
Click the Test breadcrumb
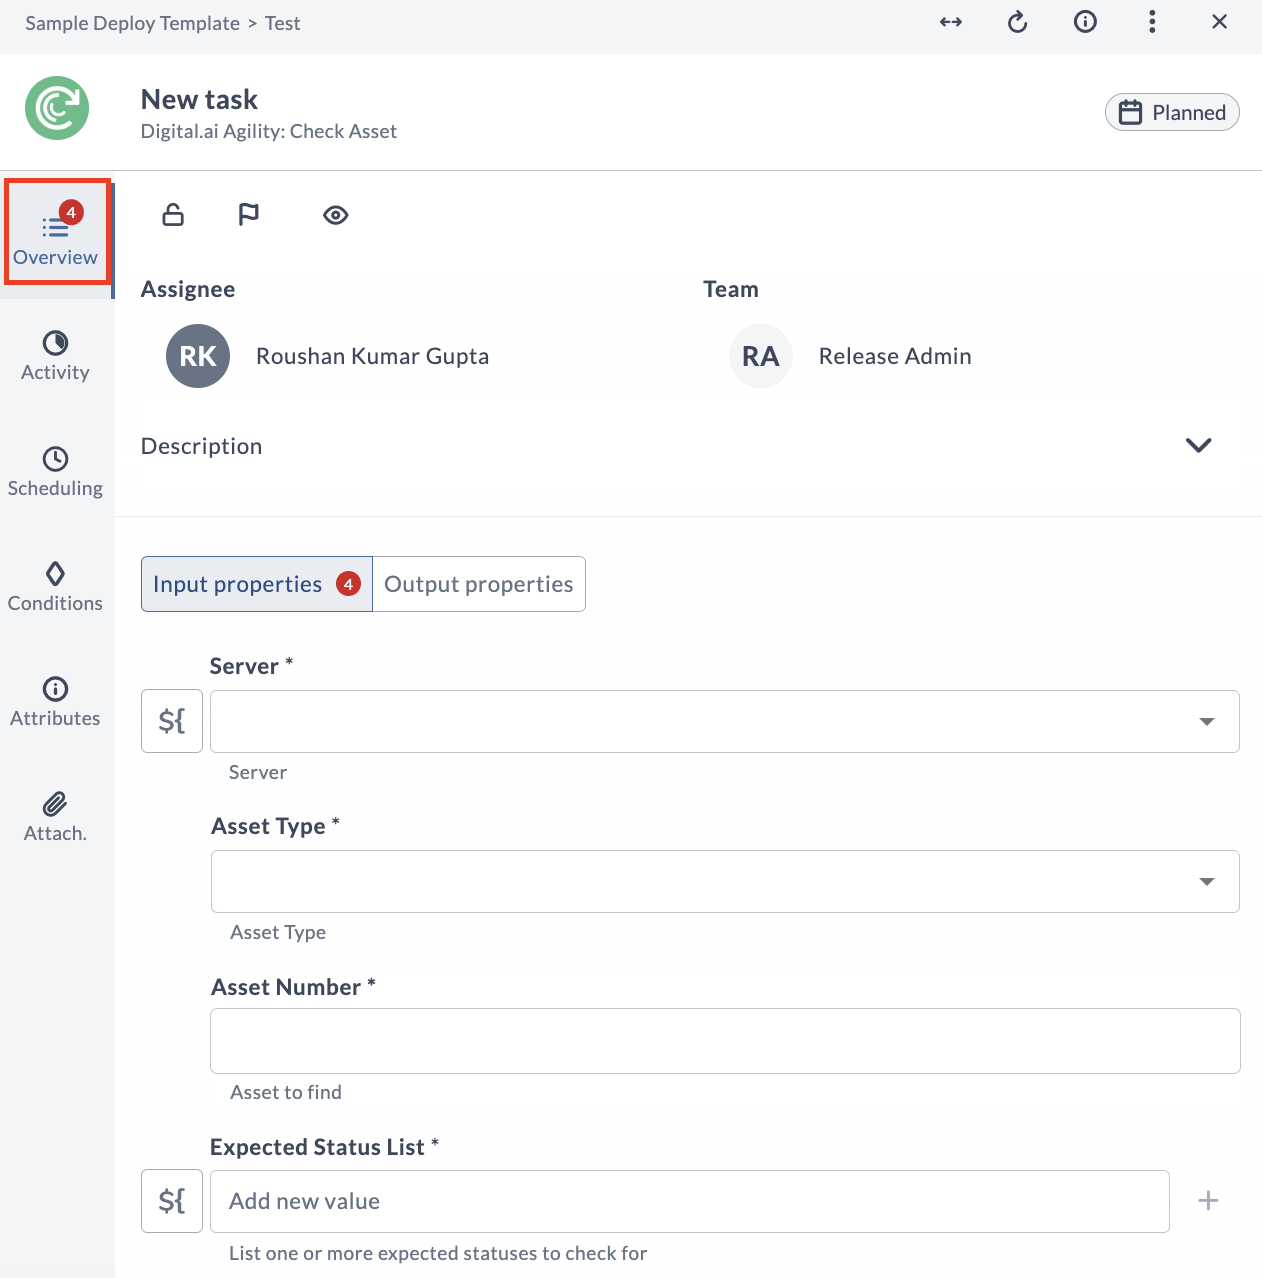(283, 23)
